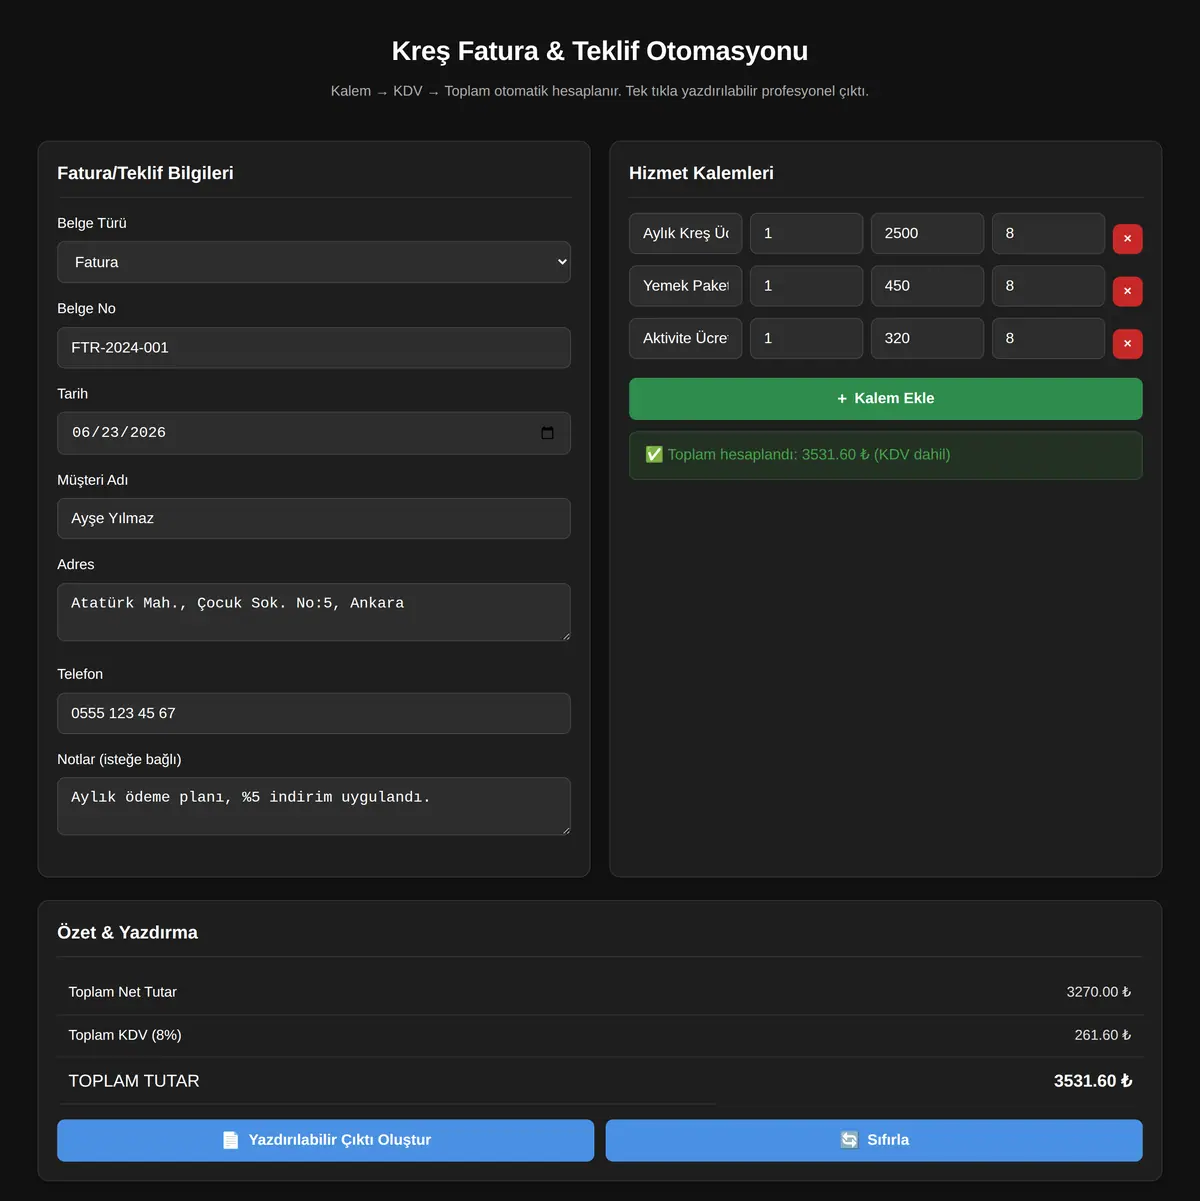Click into the Adres textarea
Viewport: 1200px width, 1201px height.
click(314, 612)
